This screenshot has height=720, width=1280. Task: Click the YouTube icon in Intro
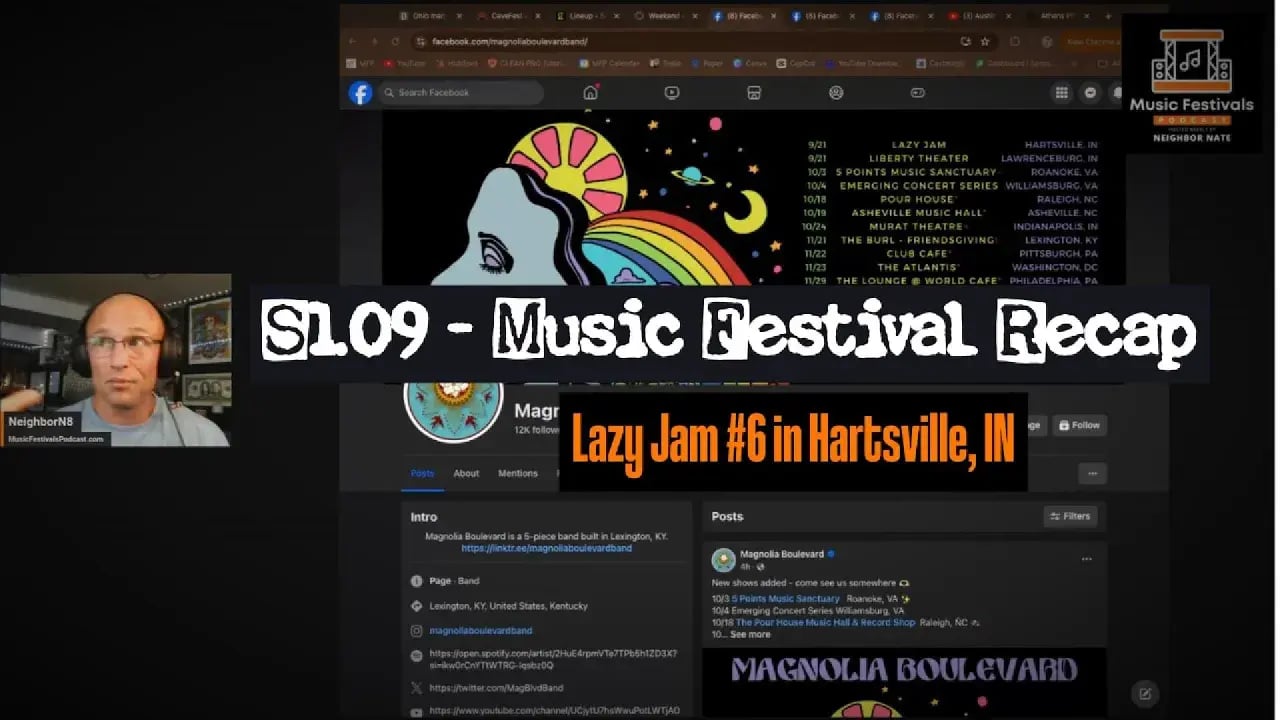coord(417,711)
